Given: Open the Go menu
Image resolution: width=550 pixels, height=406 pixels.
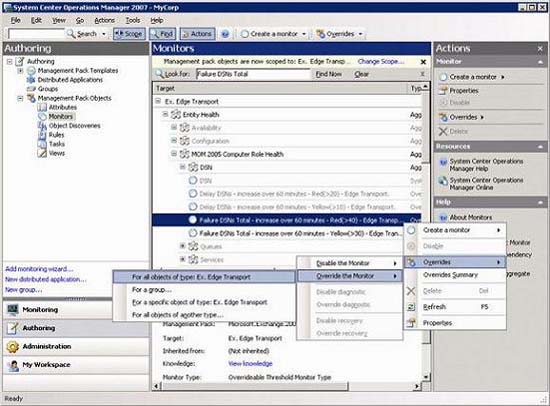Looking at the screenshot, I should (x=80, y=20).
